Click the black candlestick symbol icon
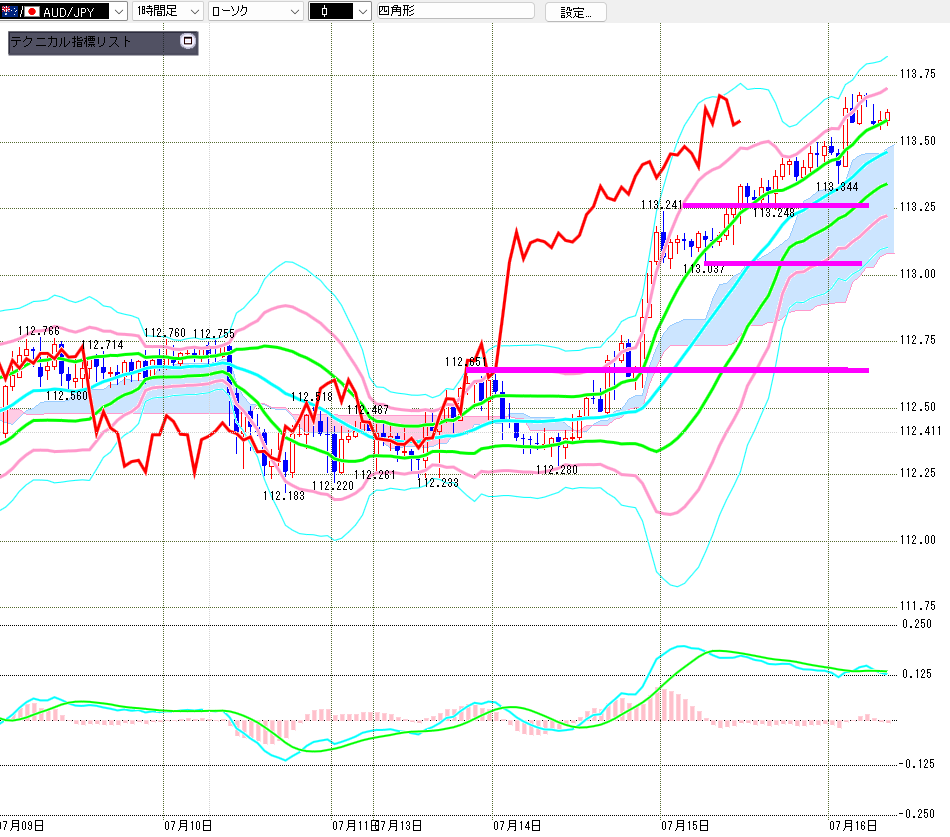 click(x=324, y=11)
